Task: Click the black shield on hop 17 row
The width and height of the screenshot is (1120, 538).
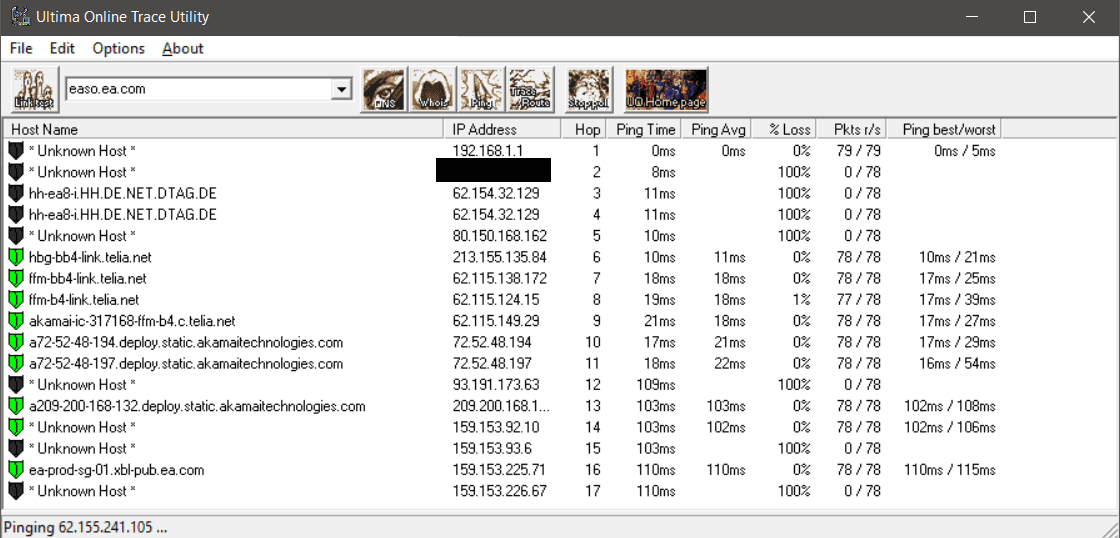Action: click(16, 492)
